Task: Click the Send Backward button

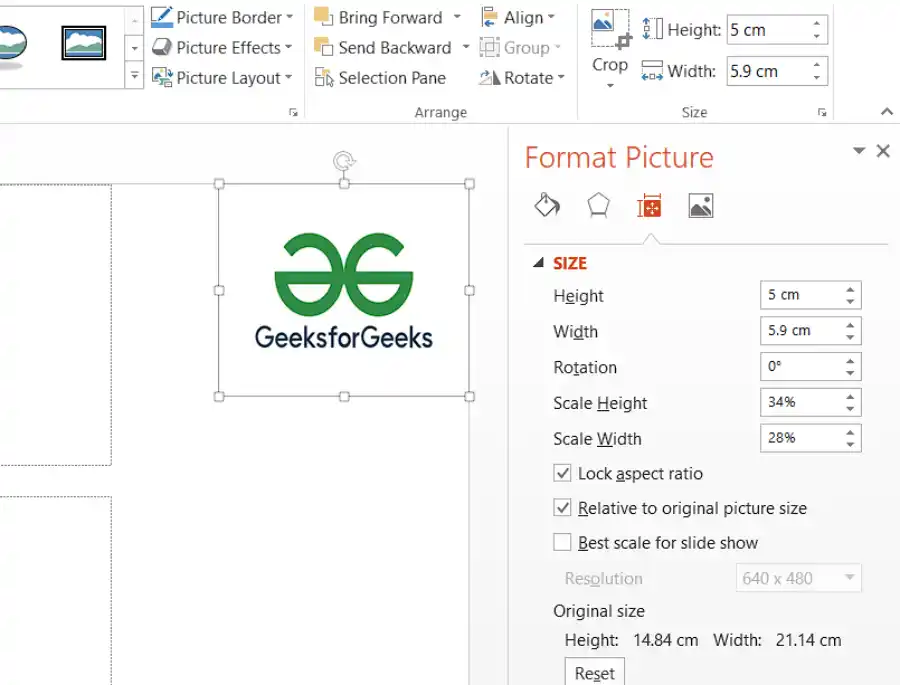Action: coord(383,47)
